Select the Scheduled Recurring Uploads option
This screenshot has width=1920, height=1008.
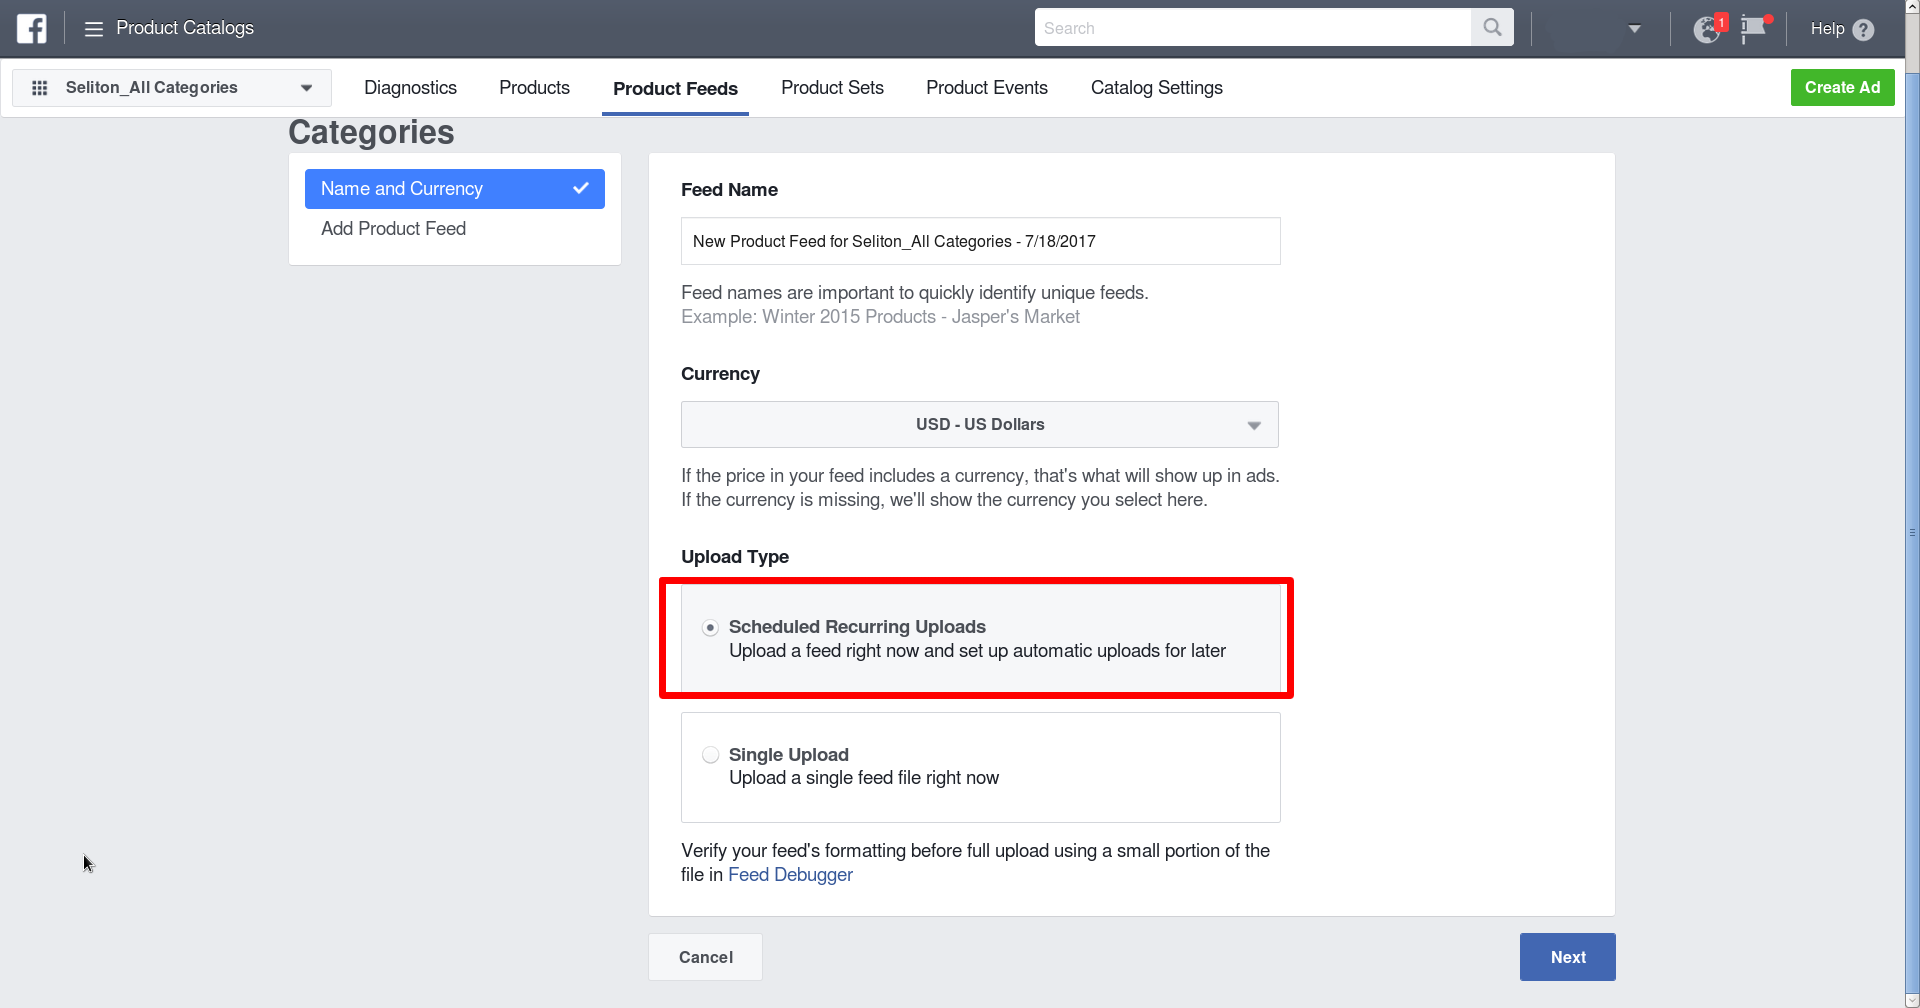(x=710, y=627)
